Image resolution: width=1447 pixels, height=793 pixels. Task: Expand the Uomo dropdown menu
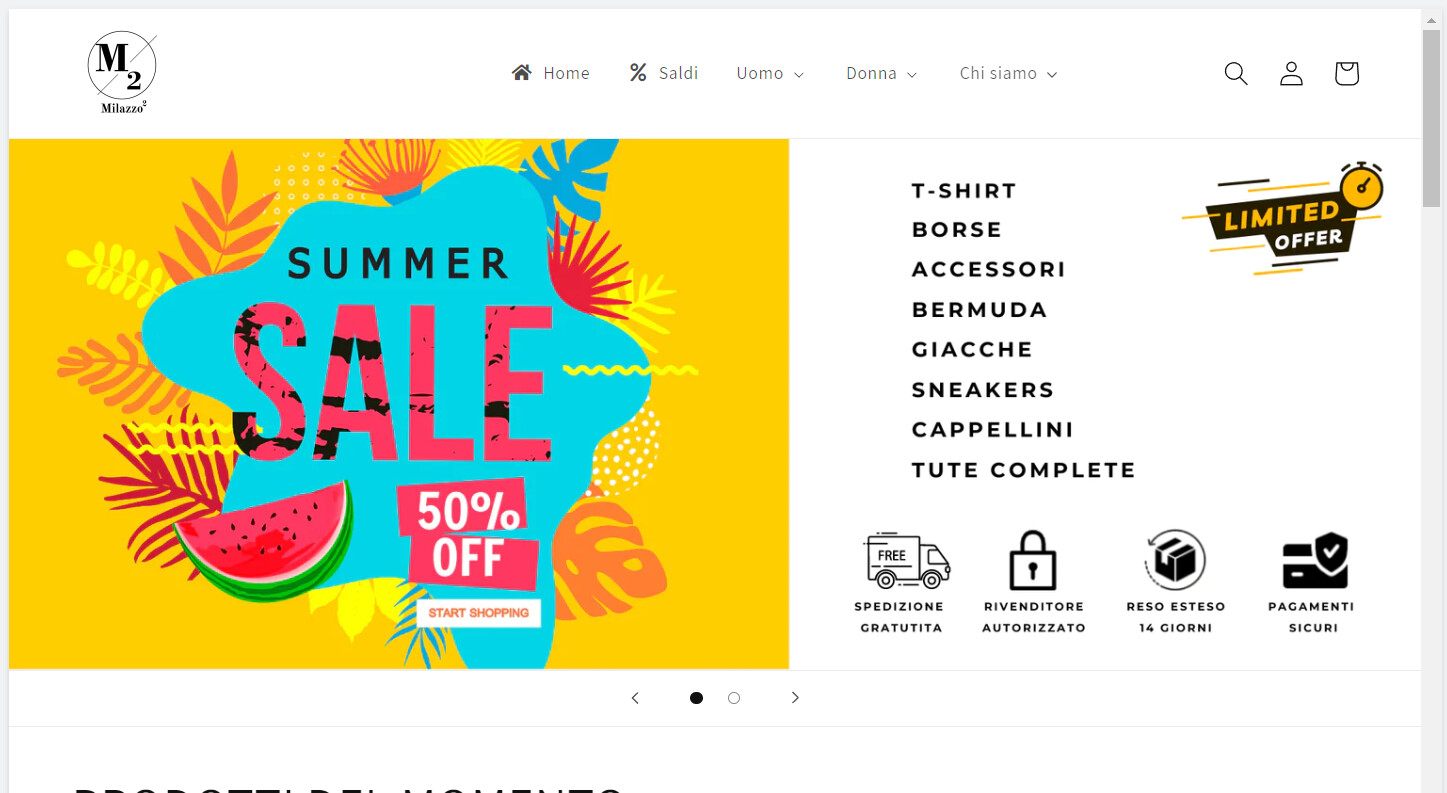(770, 73)
